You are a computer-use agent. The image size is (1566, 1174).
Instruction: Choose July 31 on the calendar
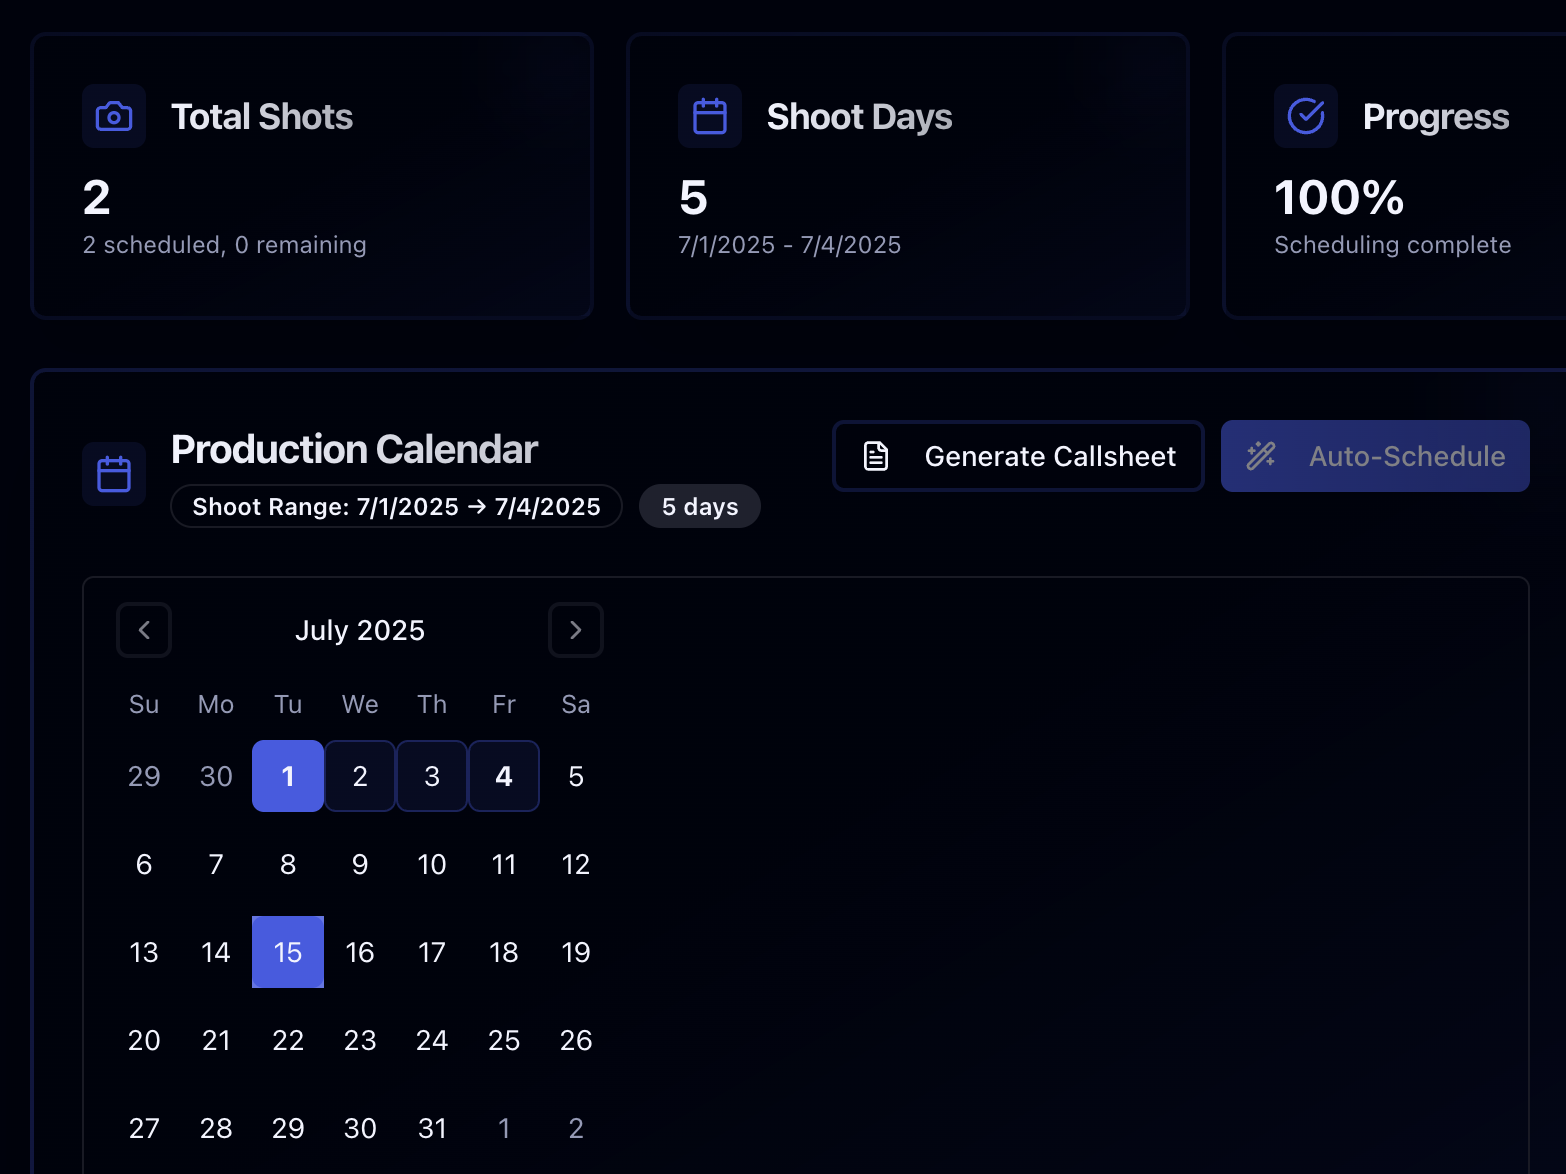click(x=432, y=1128)
